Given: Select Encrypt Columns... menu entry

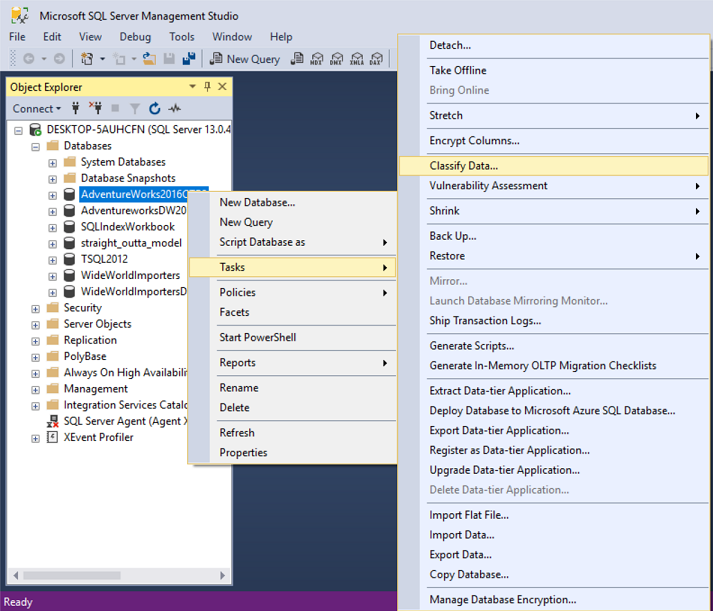Looking at the screenshot, I should point(553,141).
